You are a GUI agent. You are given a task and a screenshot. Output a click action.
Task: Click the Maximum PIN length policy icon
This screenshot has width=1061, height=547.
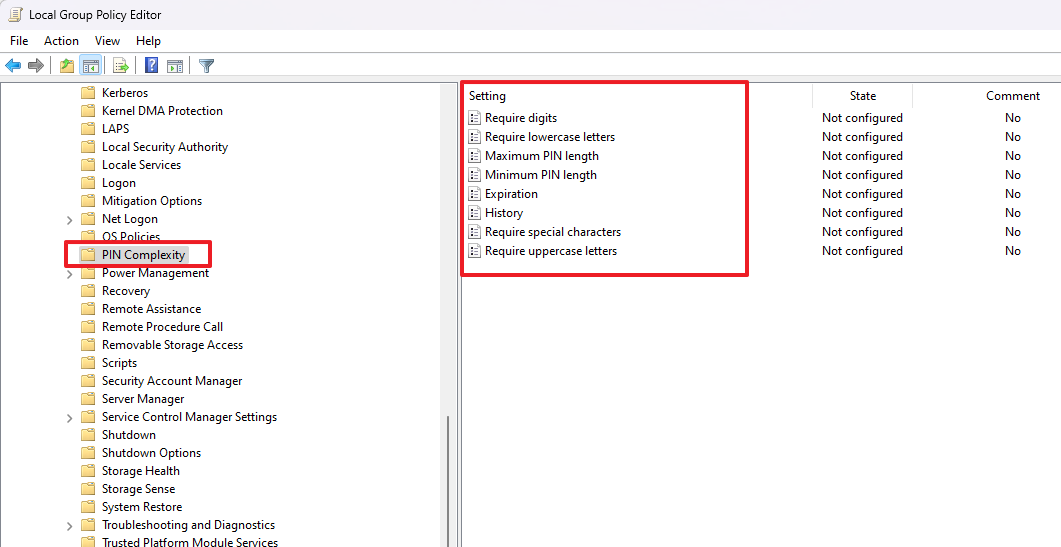475,156
